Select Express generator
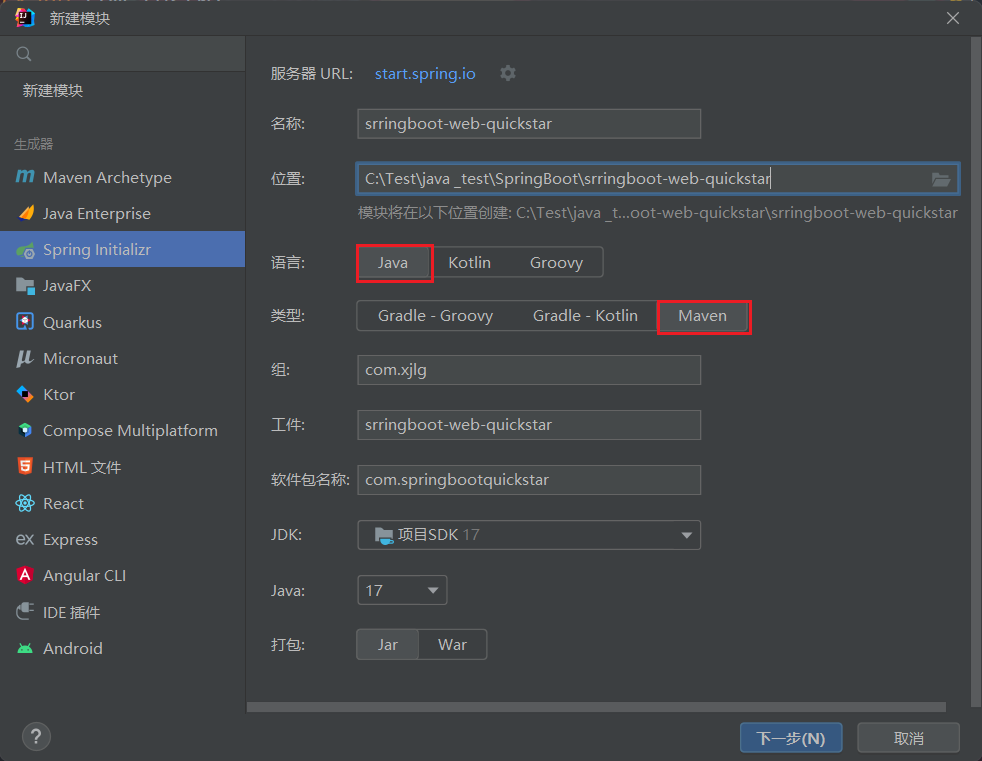982x761 pixels. point(122,539)
